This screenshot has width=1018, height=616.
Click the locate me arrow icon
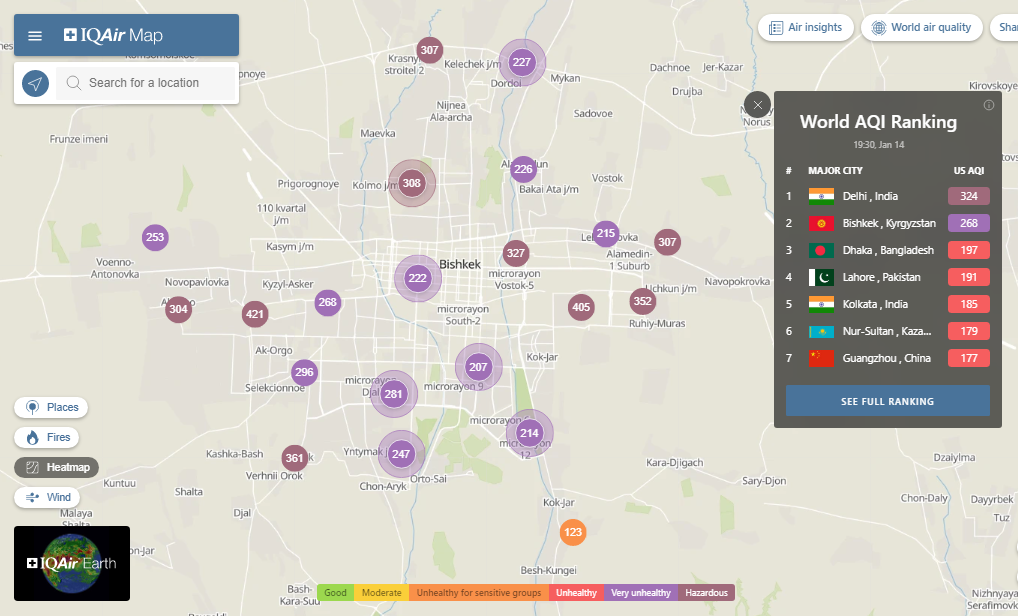pos(35,83)
